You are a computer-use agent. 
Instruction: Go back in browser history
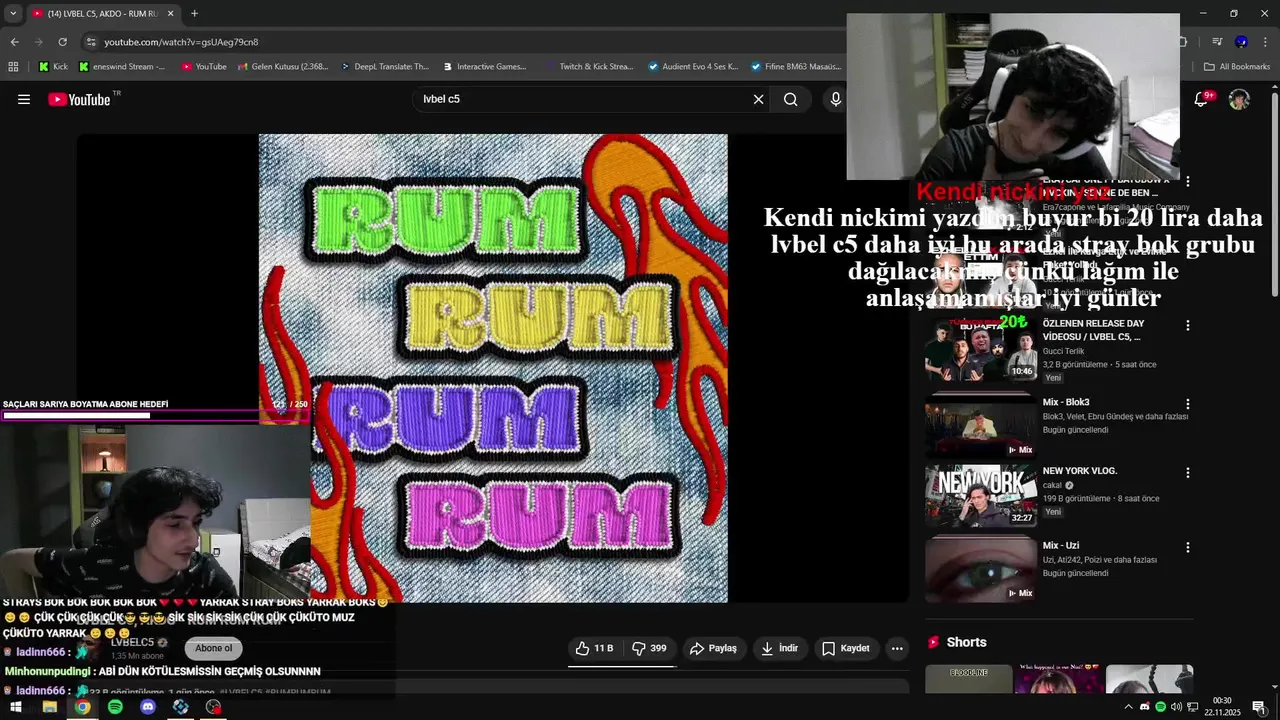pyautogui.click(x=14, y=42)
